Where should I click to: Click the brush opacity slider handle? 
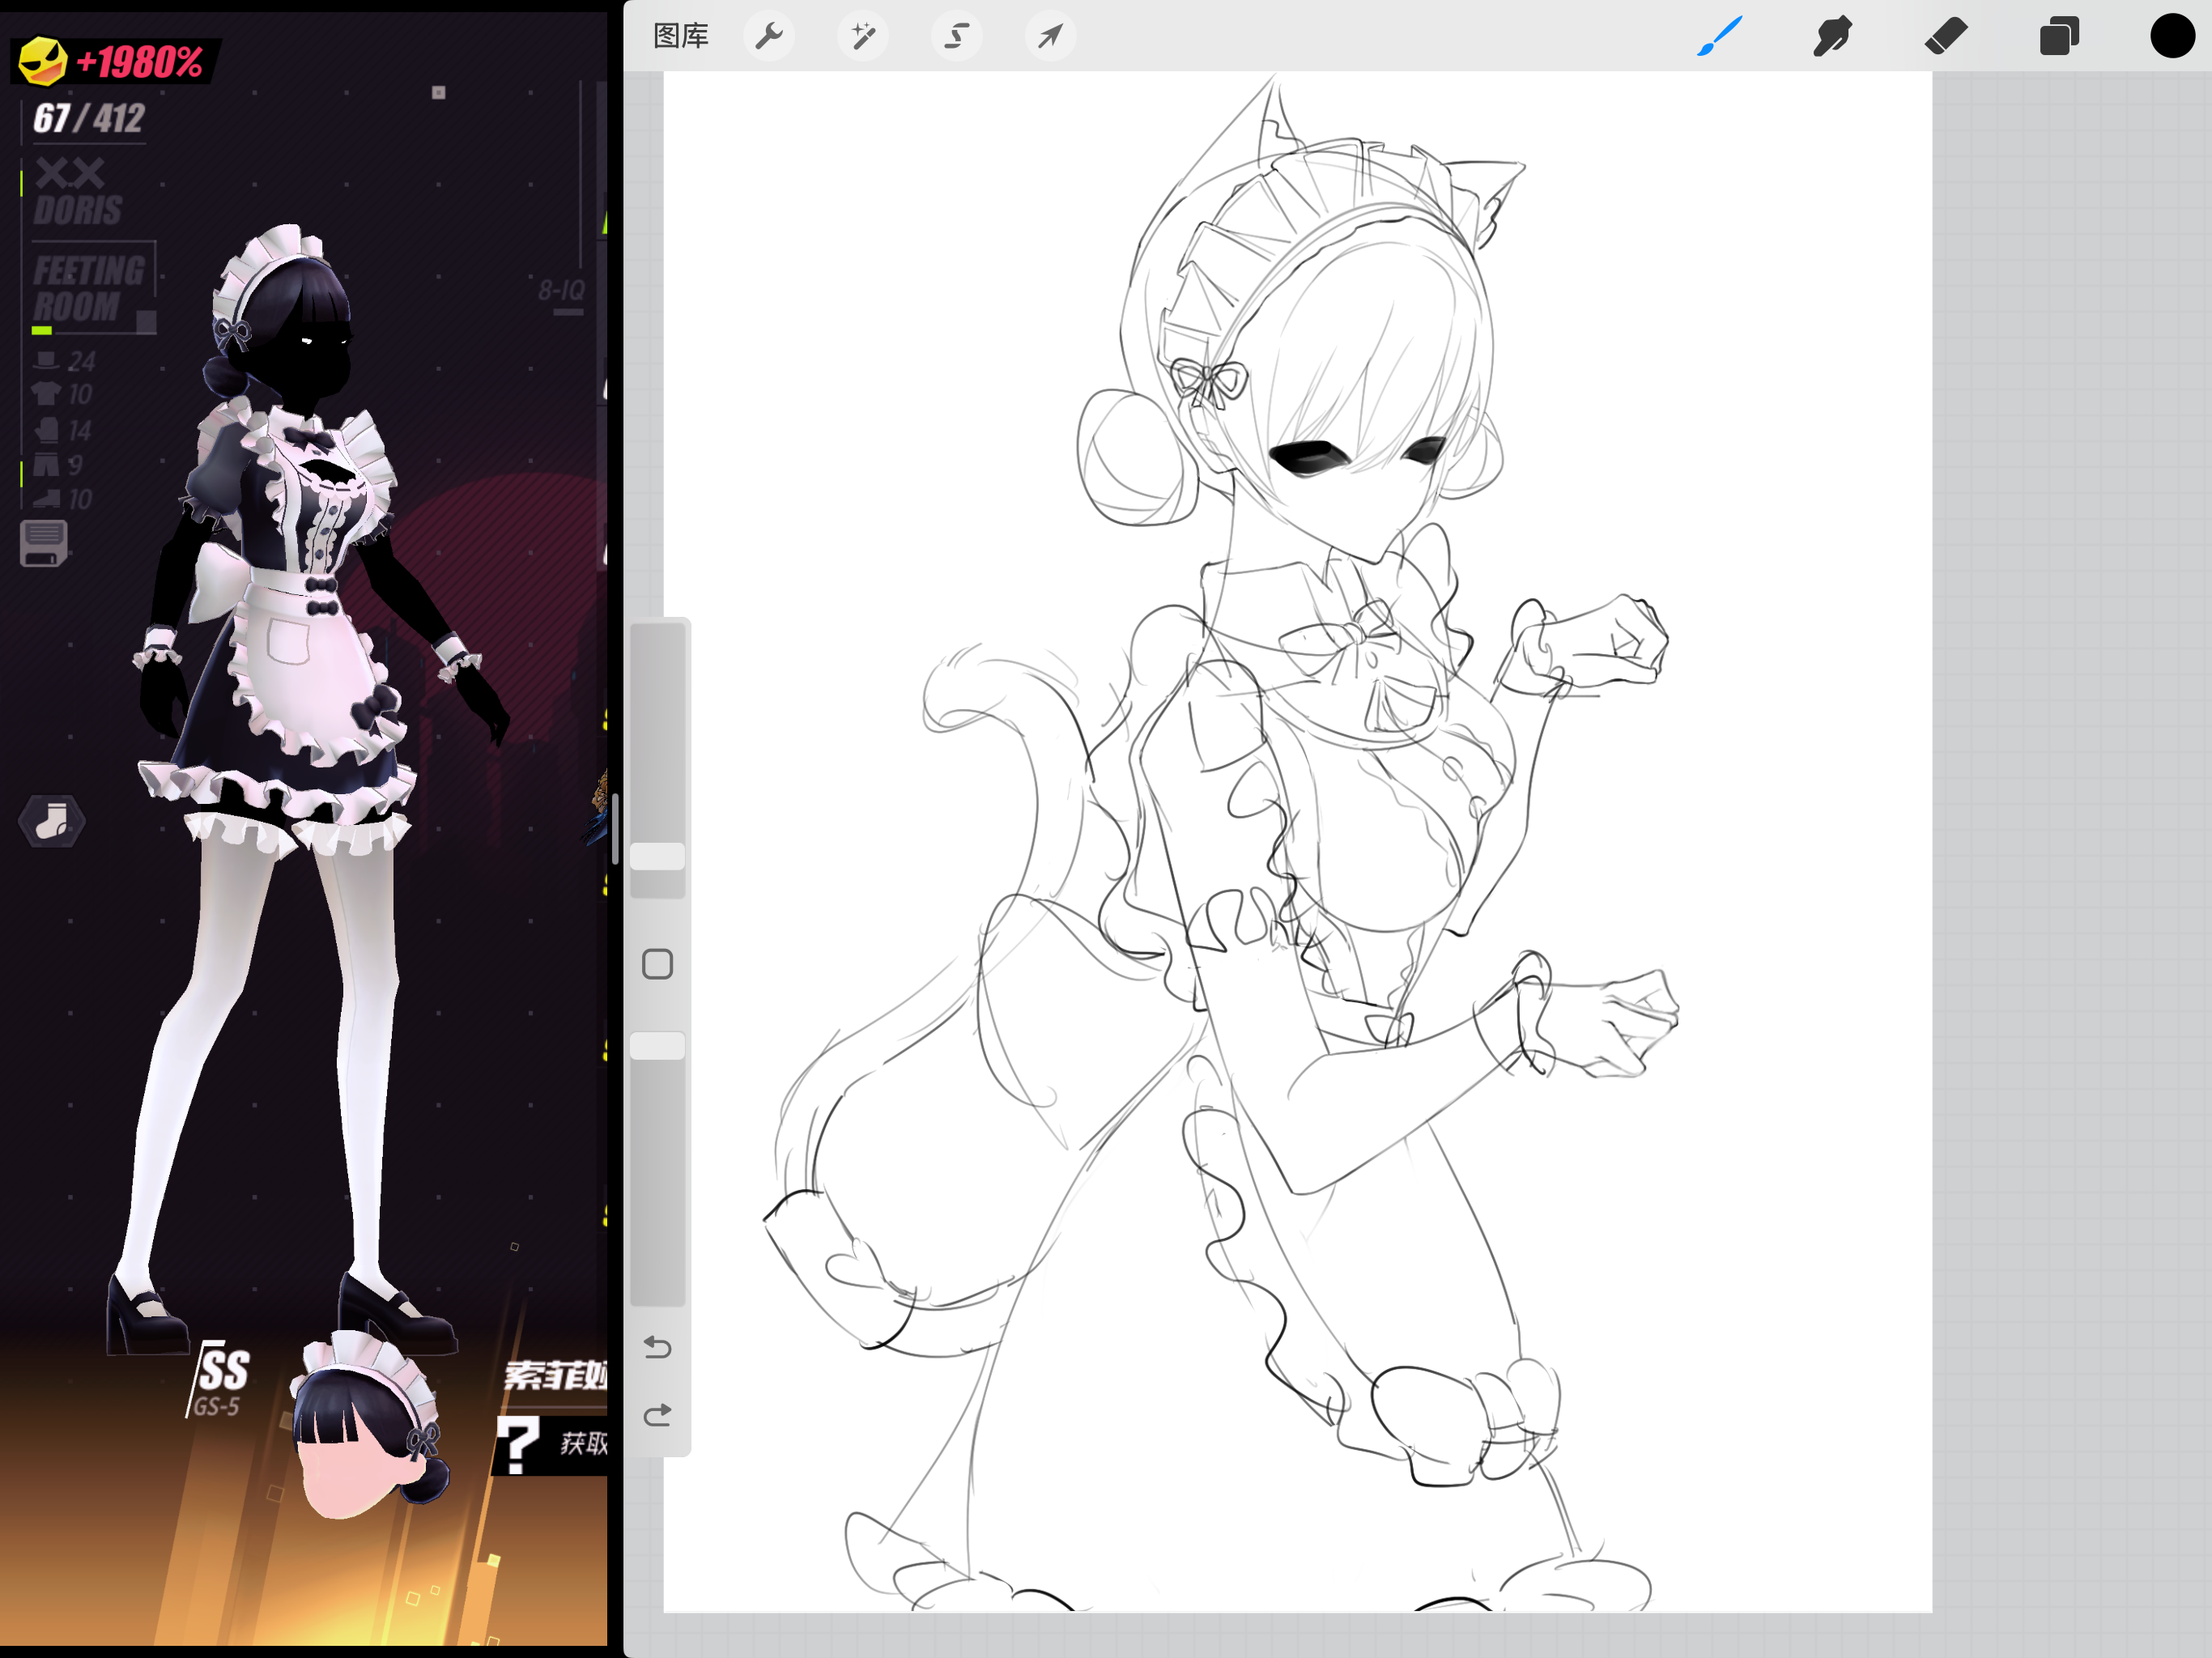click(x=657, y=1046)
